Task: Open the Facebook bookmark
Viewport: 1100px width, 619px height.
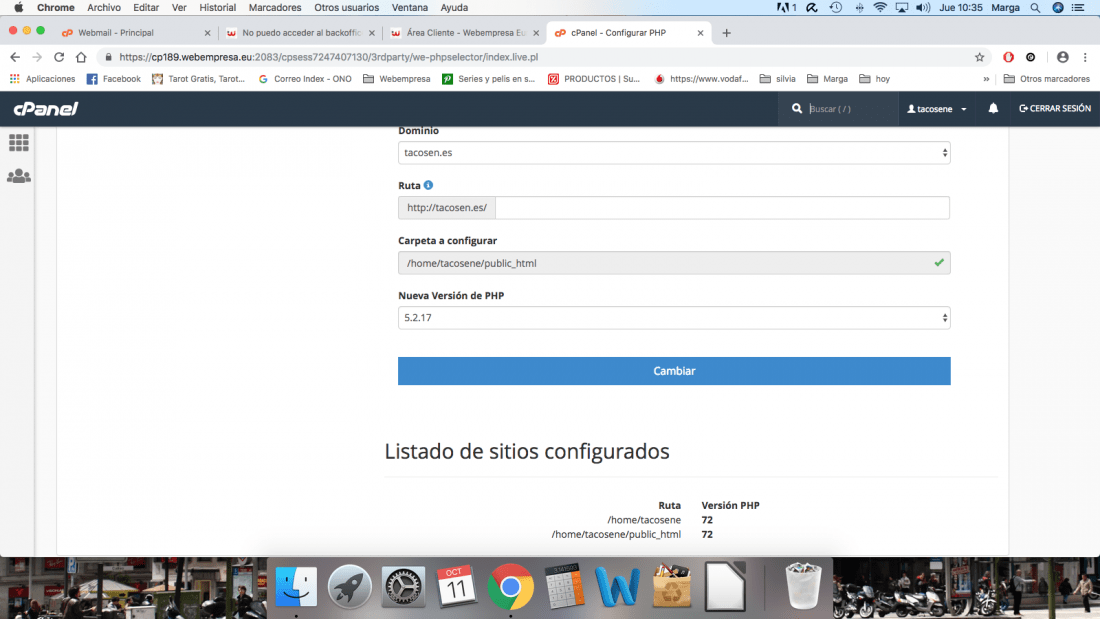Action: click(114, 79)
